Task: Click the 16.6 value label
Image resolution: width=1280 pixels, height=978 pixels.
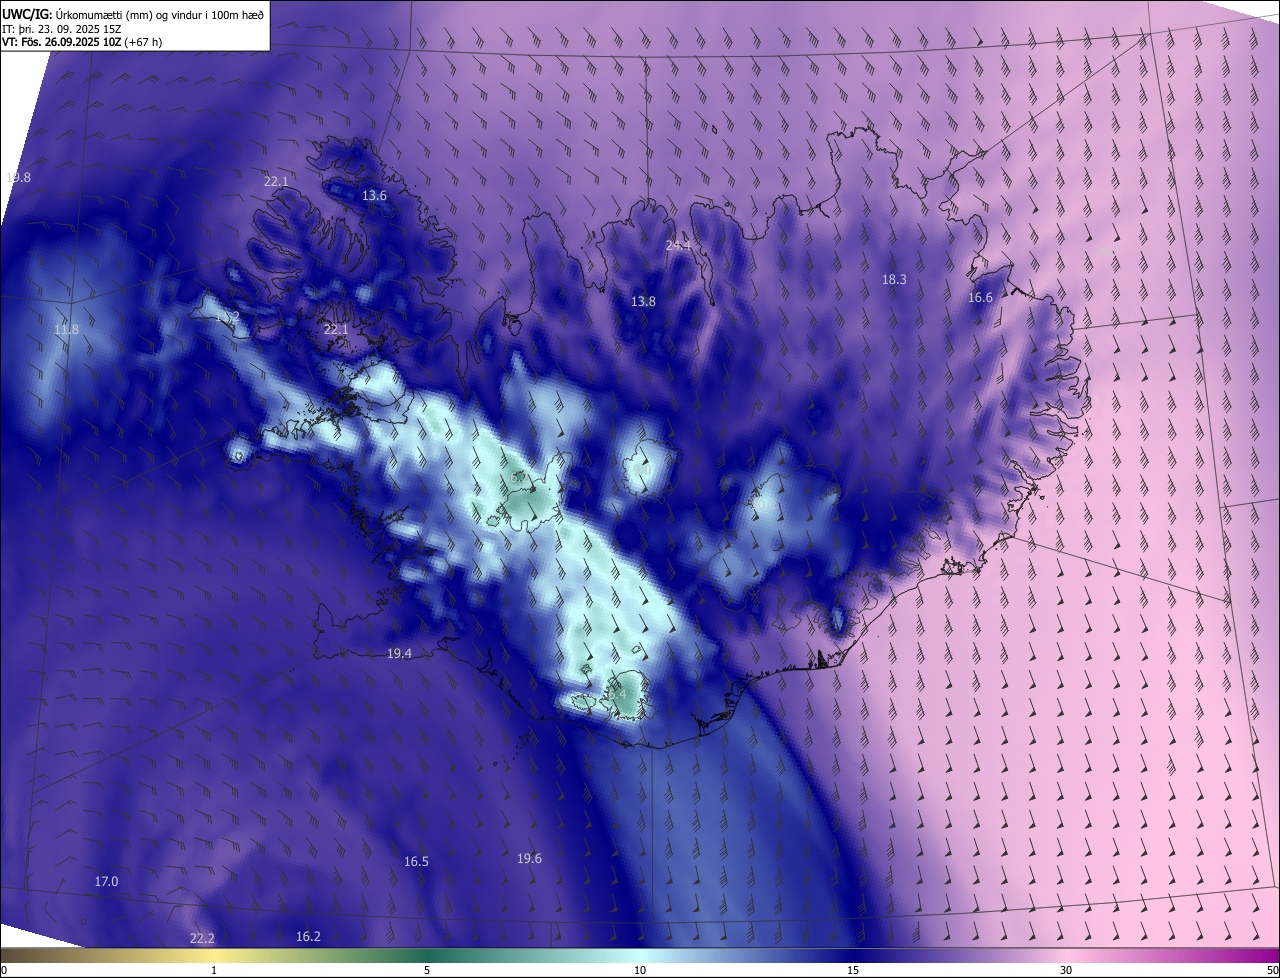Action: pos(980,298)
